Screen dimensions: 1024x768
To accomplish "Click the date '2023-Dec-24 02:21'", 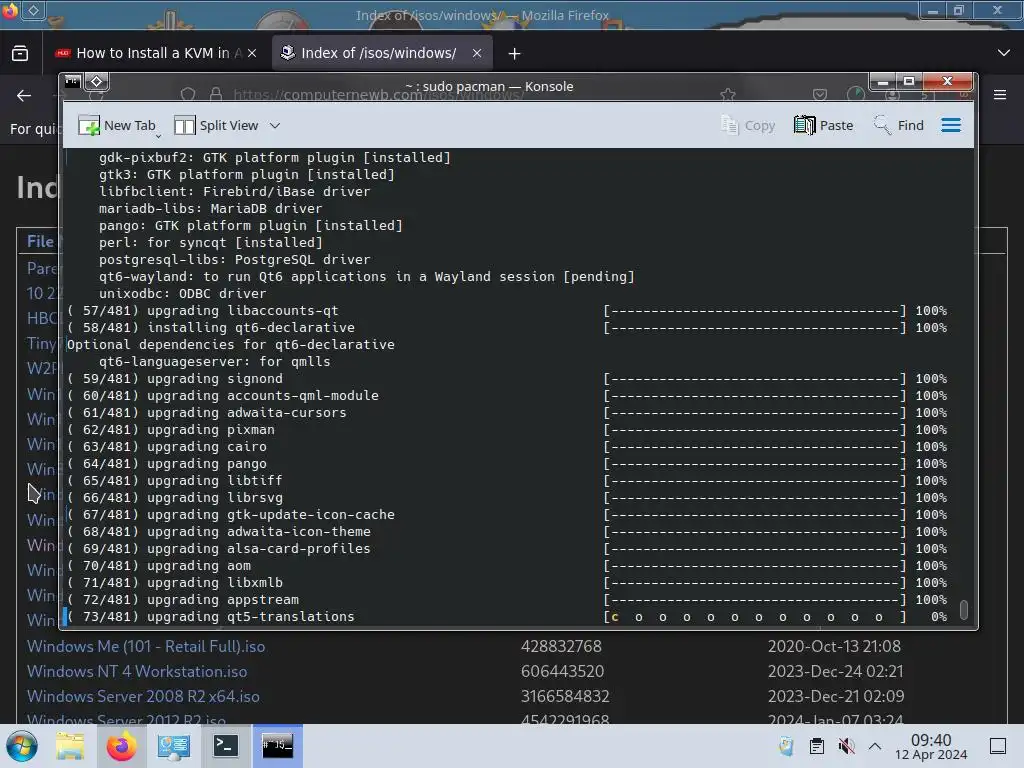I will tap(835, 671).
